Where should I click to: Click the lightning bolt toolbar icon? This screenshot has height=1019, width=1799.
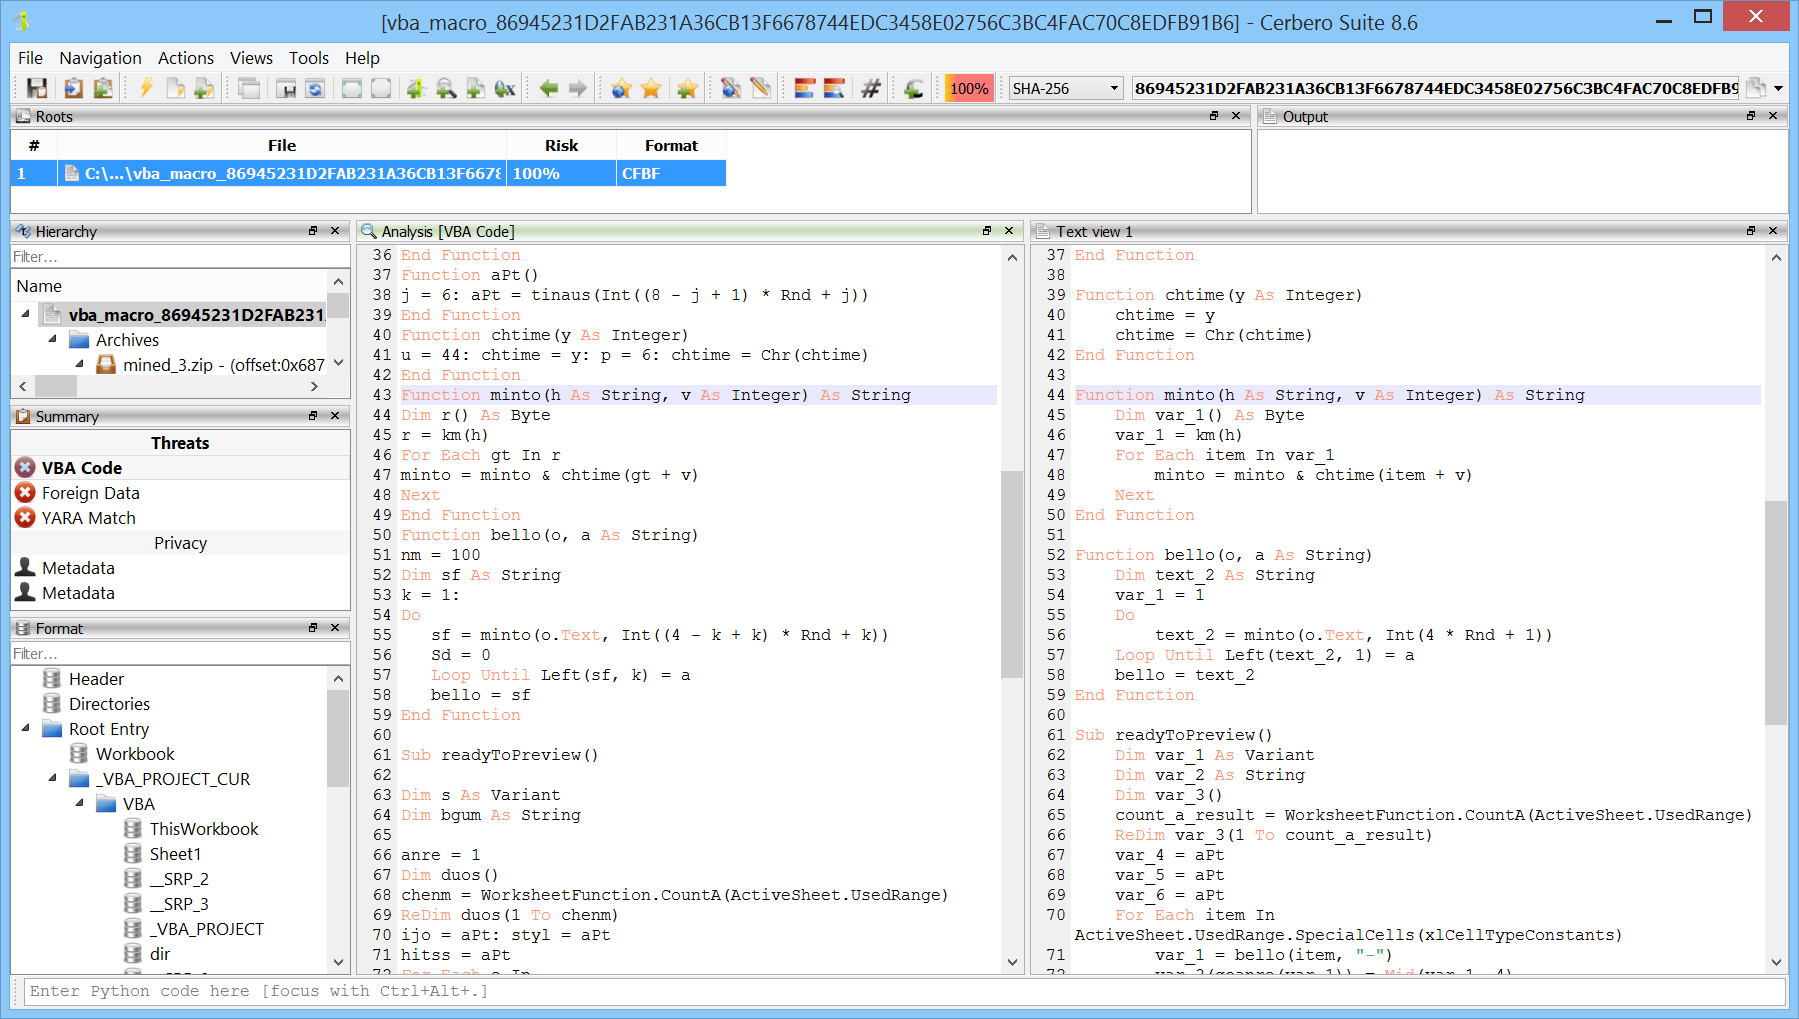[146, 89]
